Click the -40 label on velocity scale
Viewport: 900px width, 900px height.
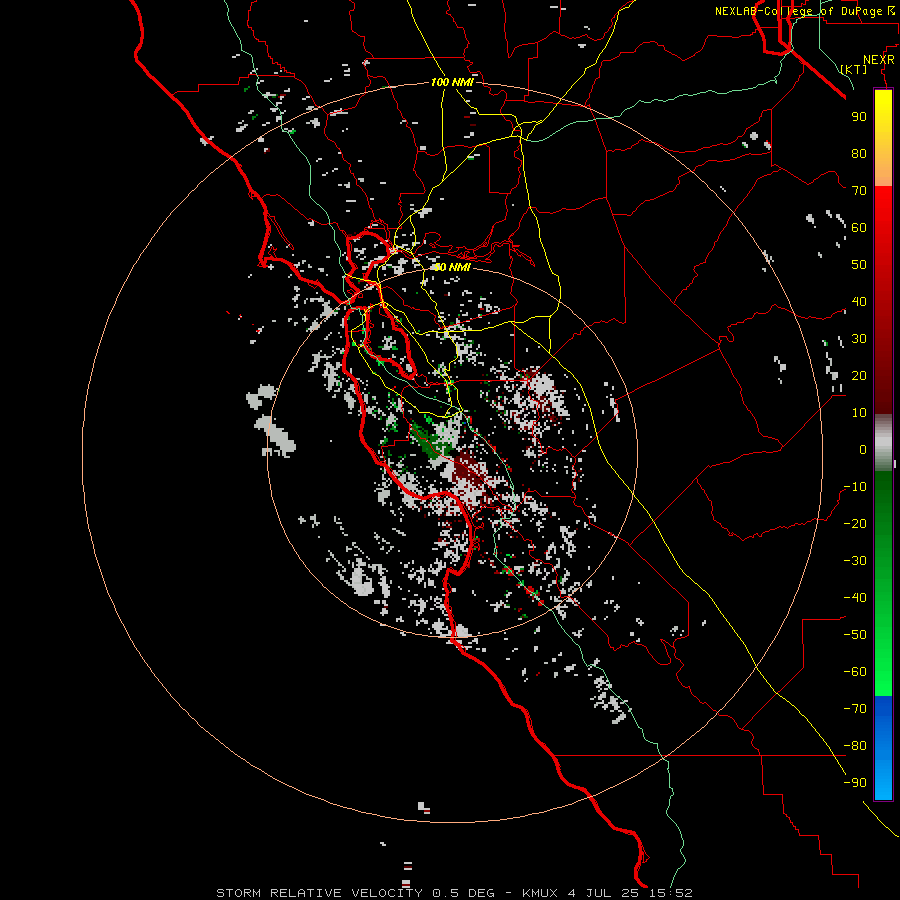[855, 598]
